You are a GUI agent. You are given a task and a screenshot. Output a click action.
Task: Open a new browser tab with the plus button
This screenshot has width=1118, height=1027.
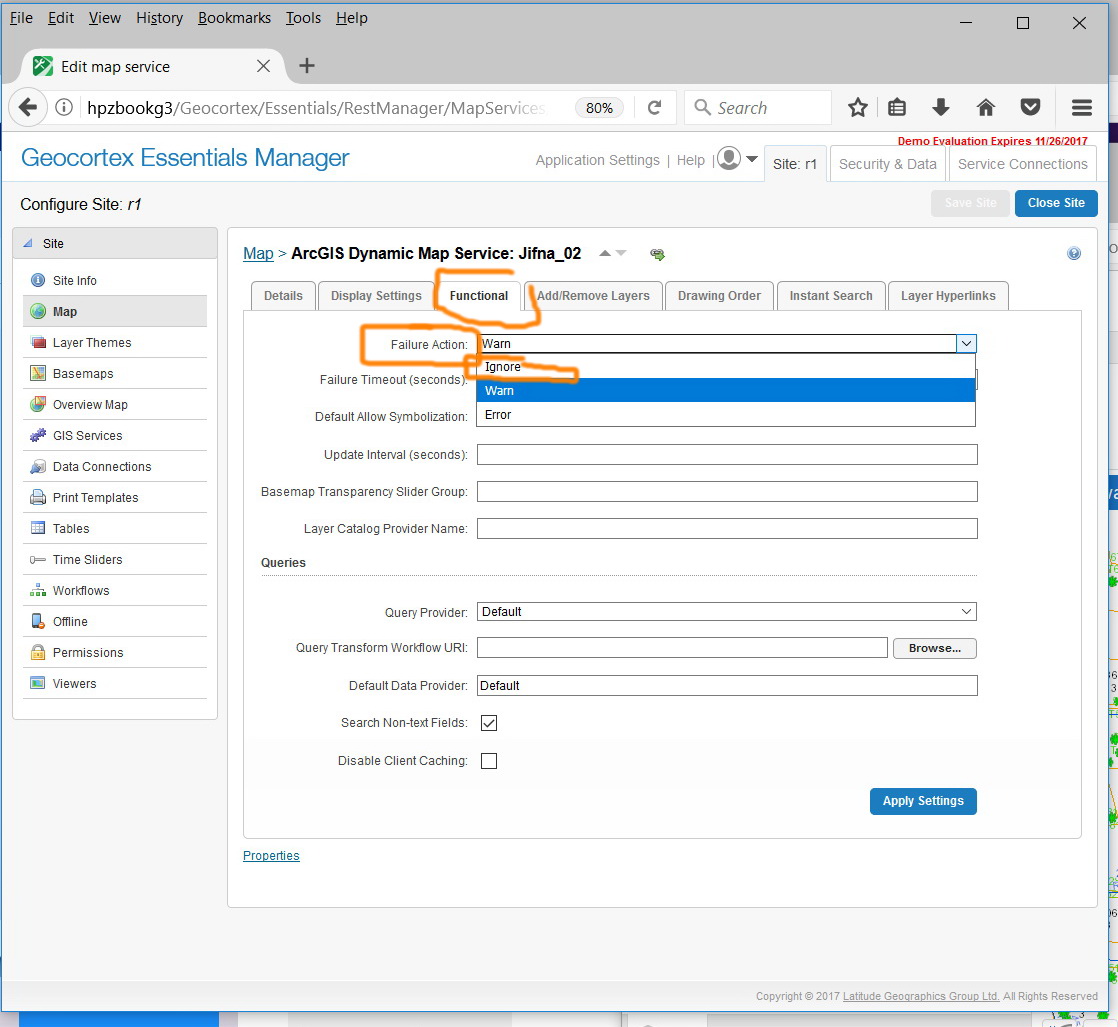click(x=307, y=66)
